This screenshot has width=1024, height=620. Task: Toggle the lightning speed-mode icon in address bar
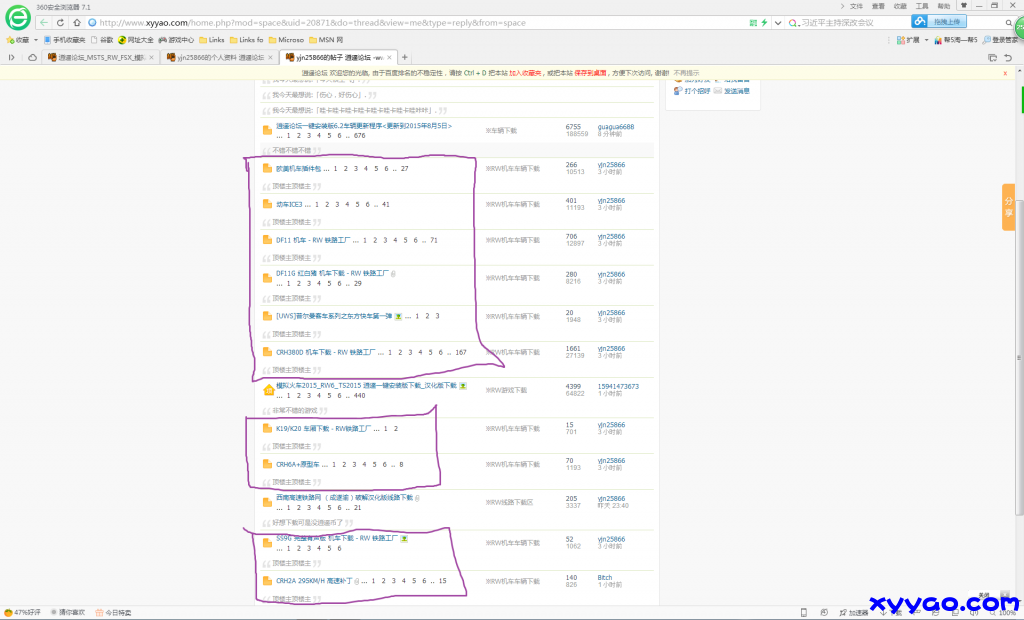click(x=765, y=21)
